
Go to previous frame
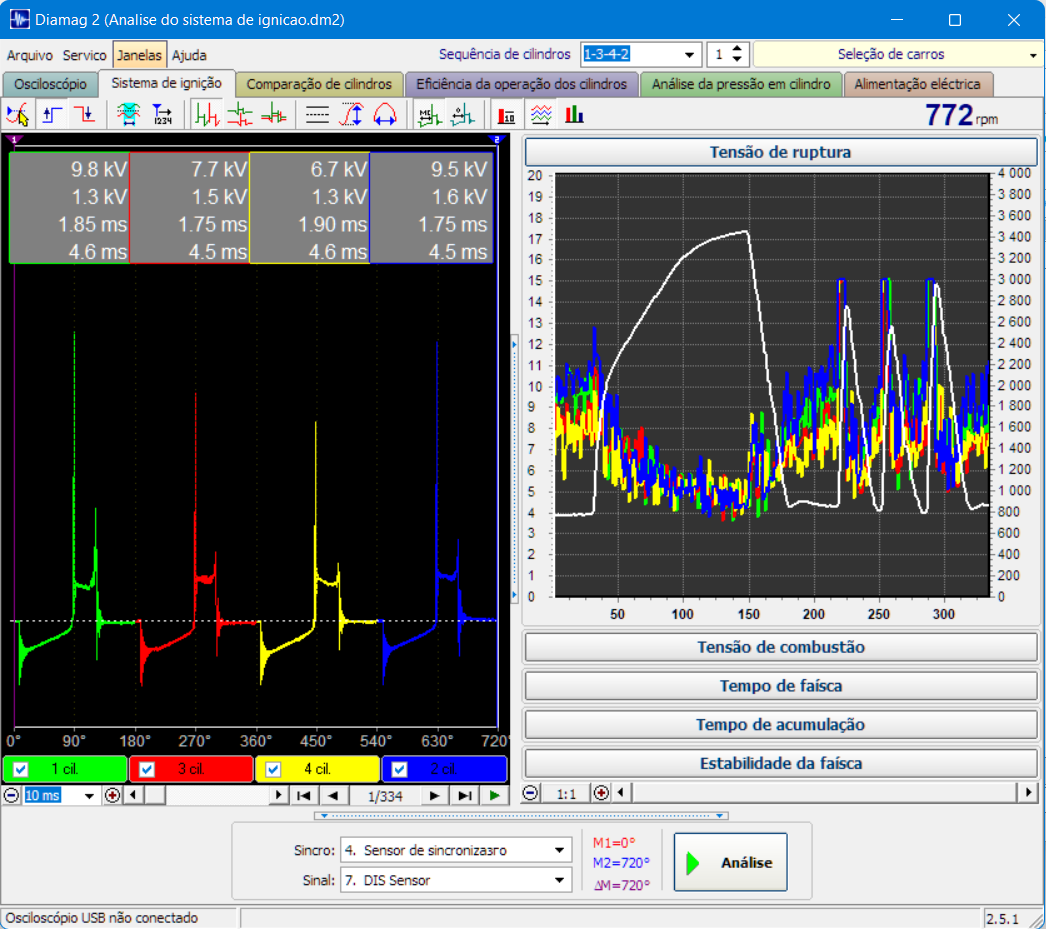(334, 795)
